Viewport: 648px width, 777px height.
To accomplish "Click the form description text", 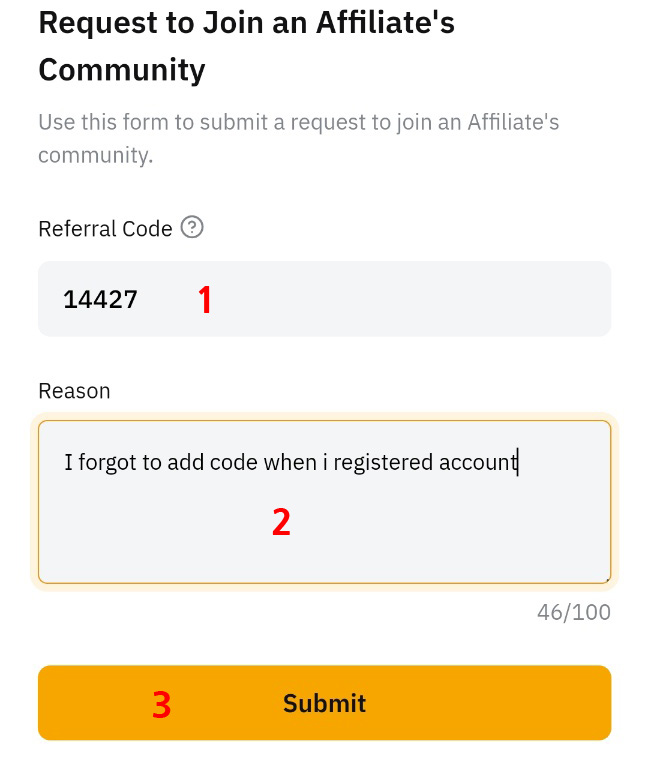I will (299, 138).
